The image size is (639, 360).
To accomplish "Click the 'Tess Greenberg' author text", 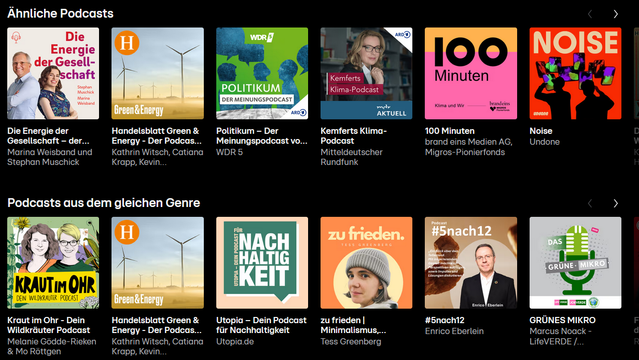I will point(351,342).
